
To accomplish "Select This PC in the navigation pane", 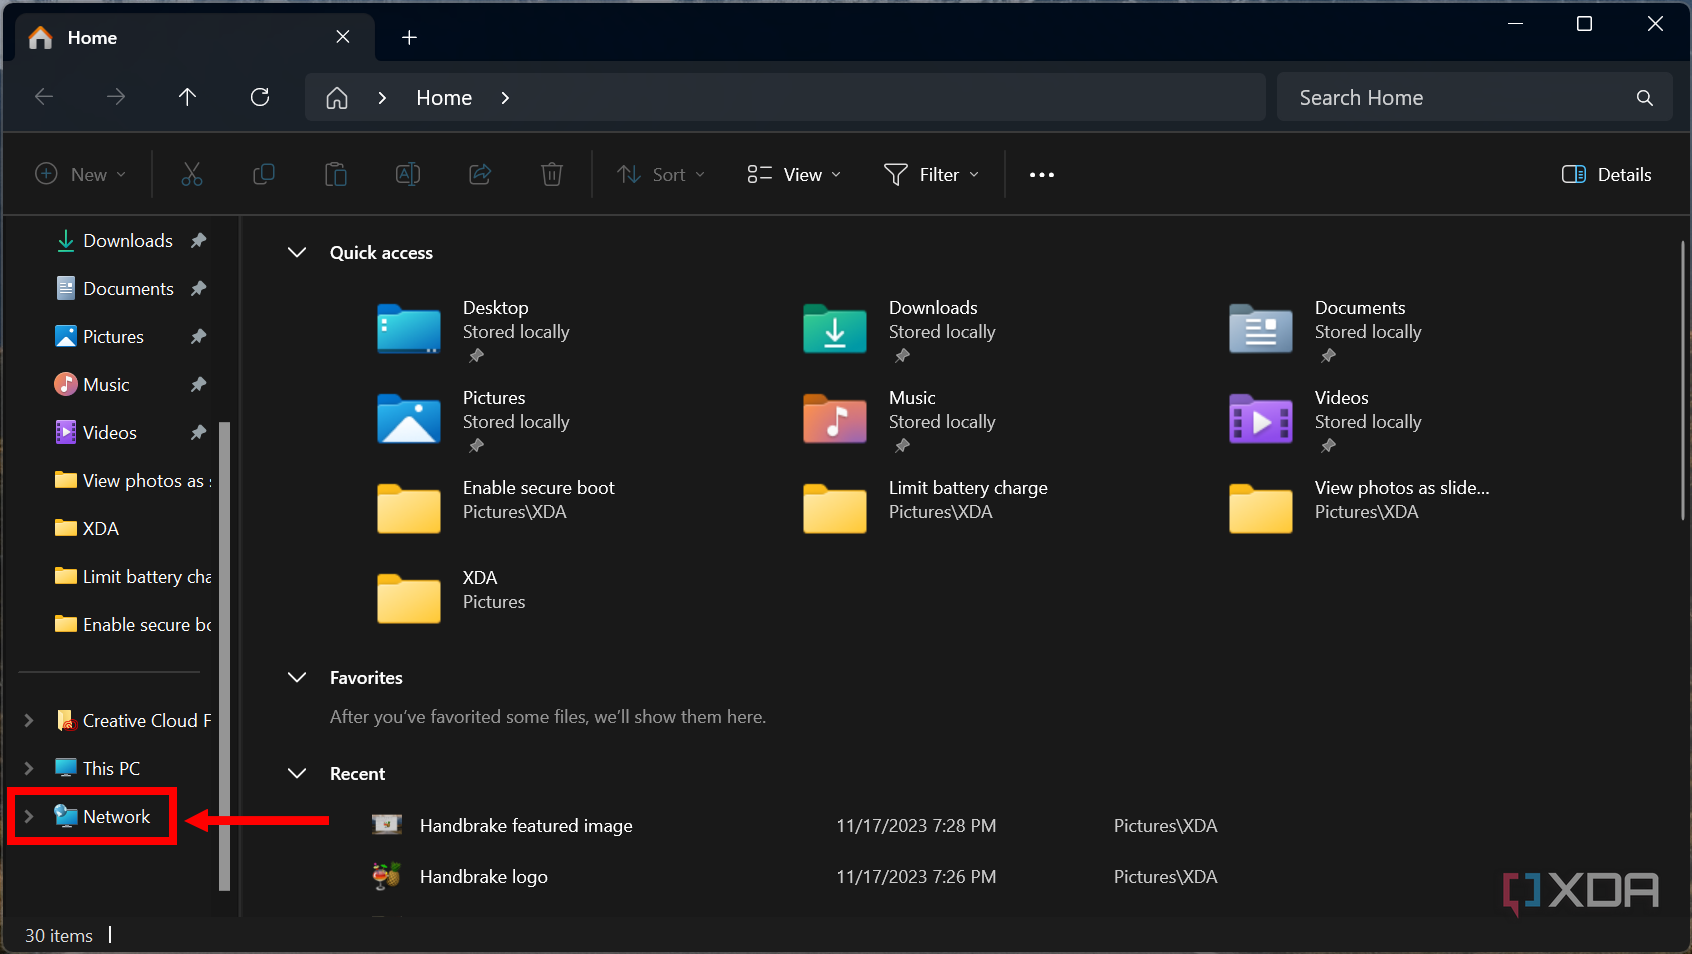I will point(111,769).
